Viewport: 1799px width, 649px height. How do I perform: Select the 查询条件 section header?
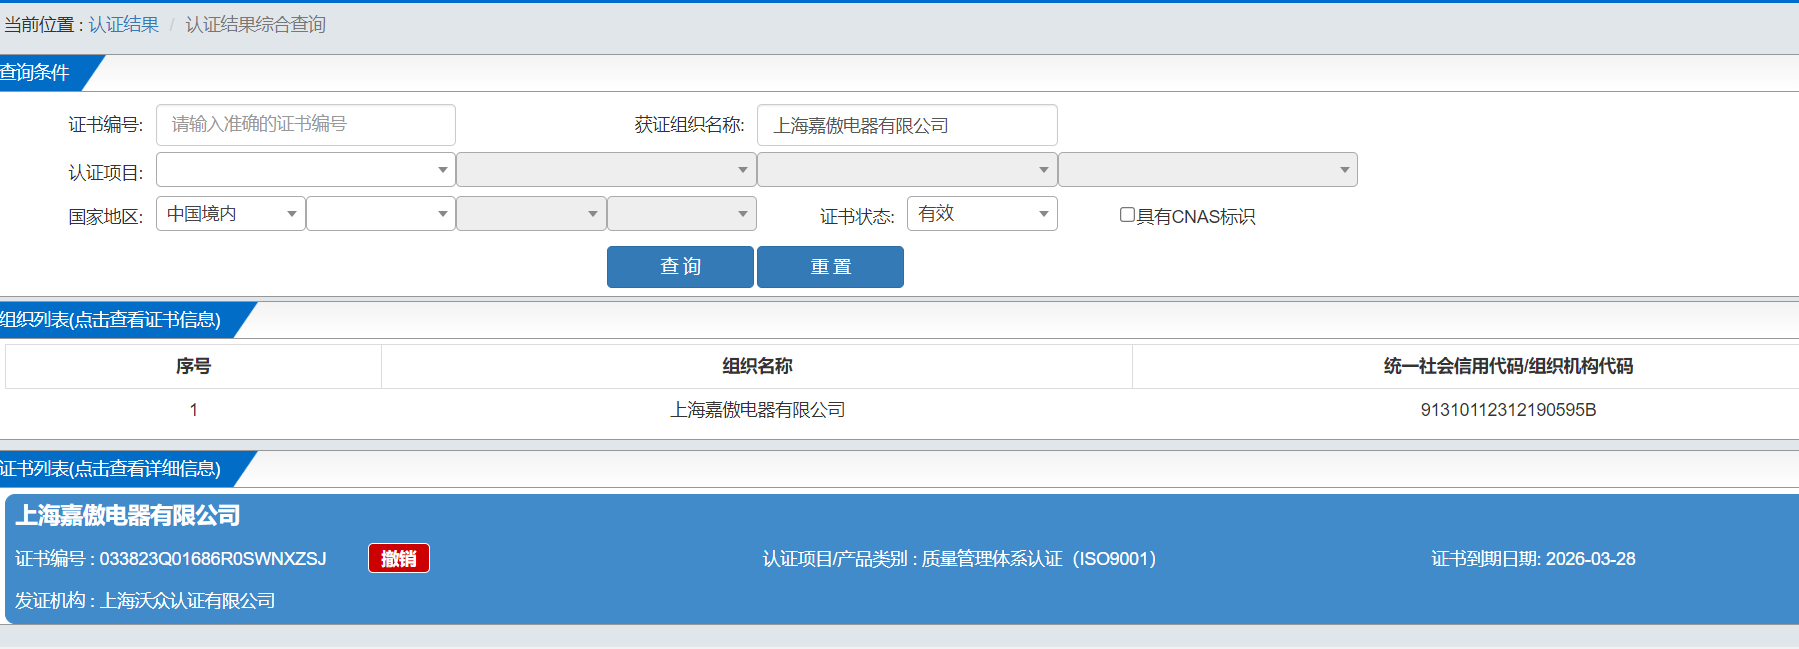(x=36, y=73)
